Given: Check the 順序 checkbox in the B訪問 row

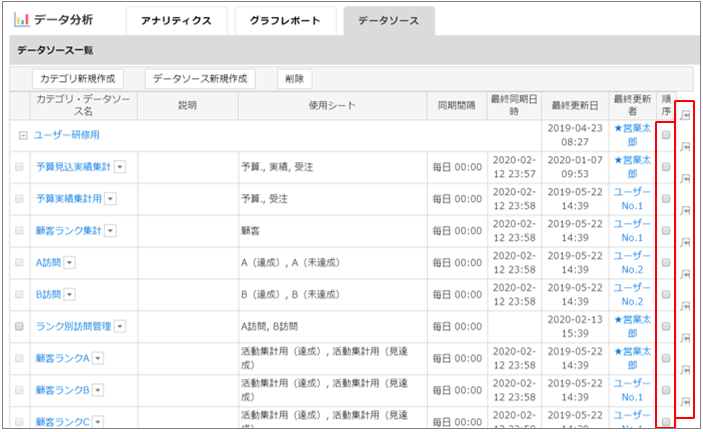Looking at the screenshot, I should (666, 294).
